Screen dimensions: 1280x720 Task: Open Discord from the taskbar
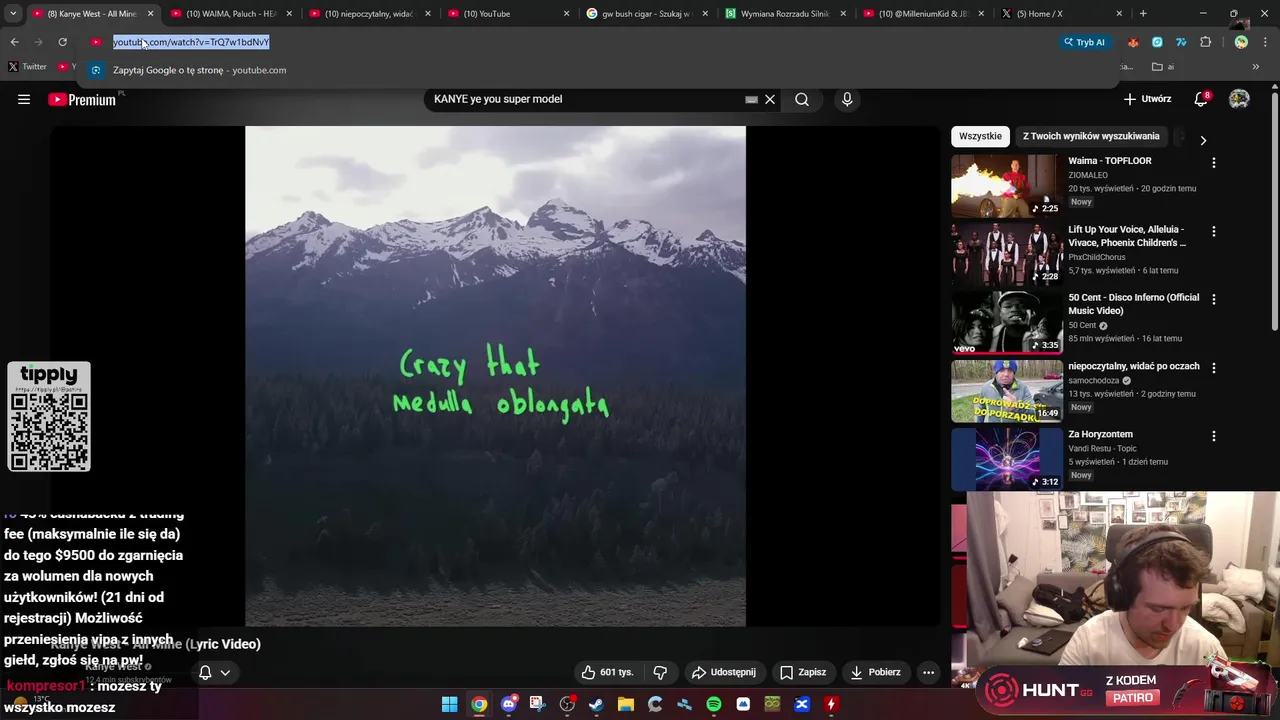click(509, 704)
